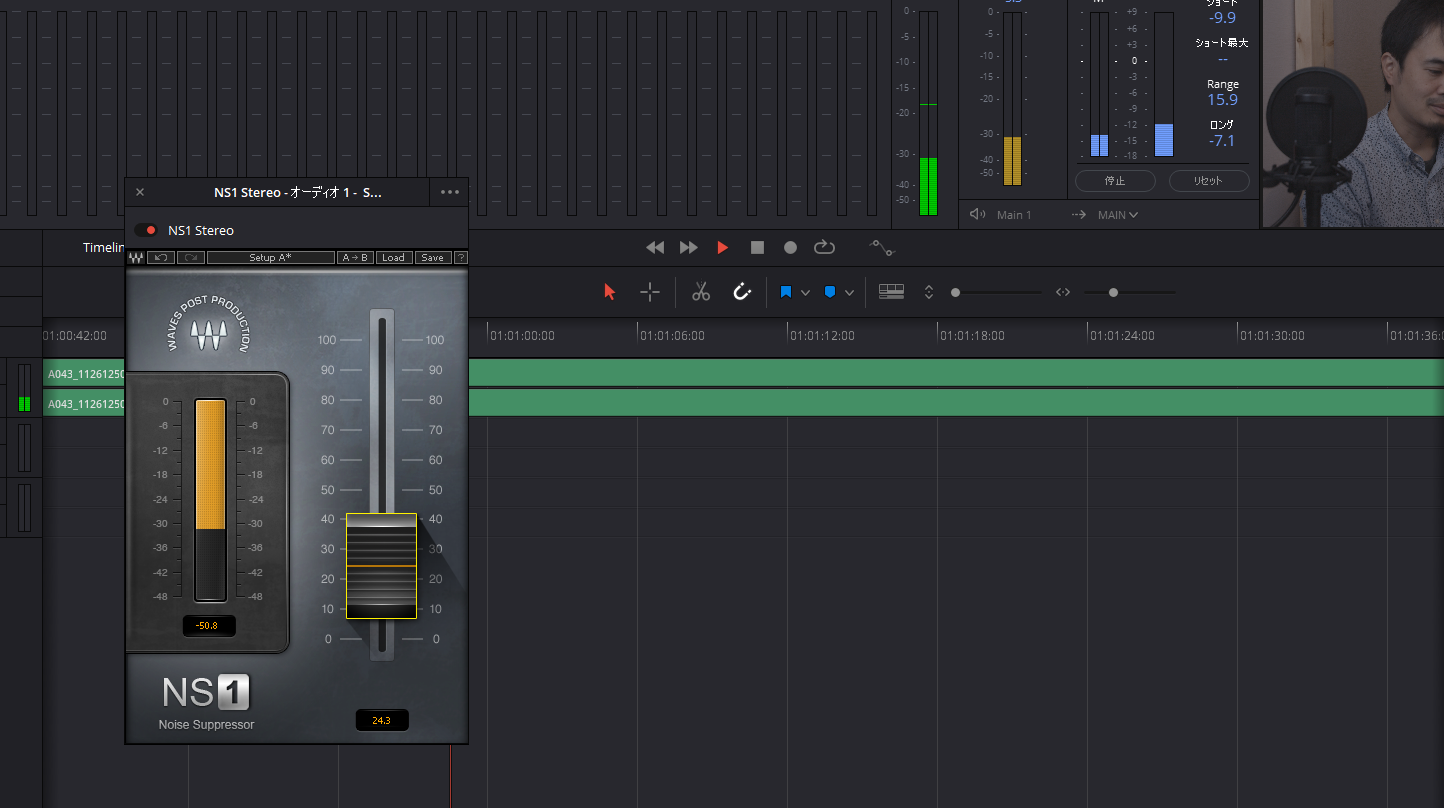This screenshot has height=808, width=1444.
Task: Open the timeline view options icon
Action: [x=891, y=292]
